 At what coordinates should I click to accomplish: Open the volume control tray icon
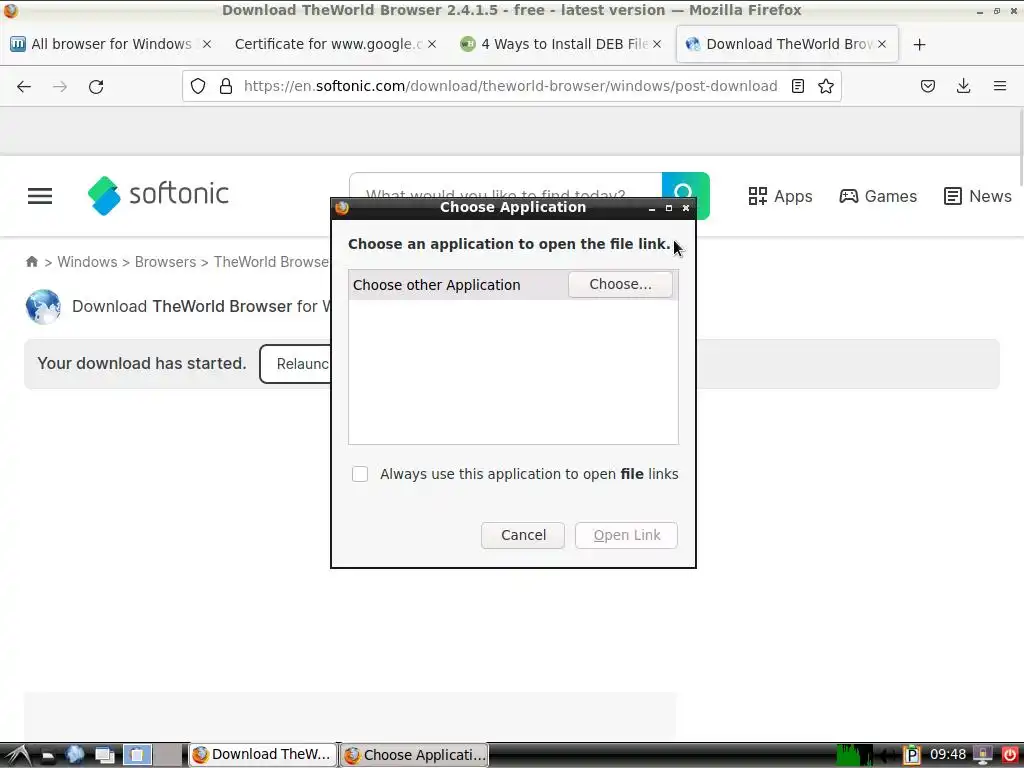[887, 756]
